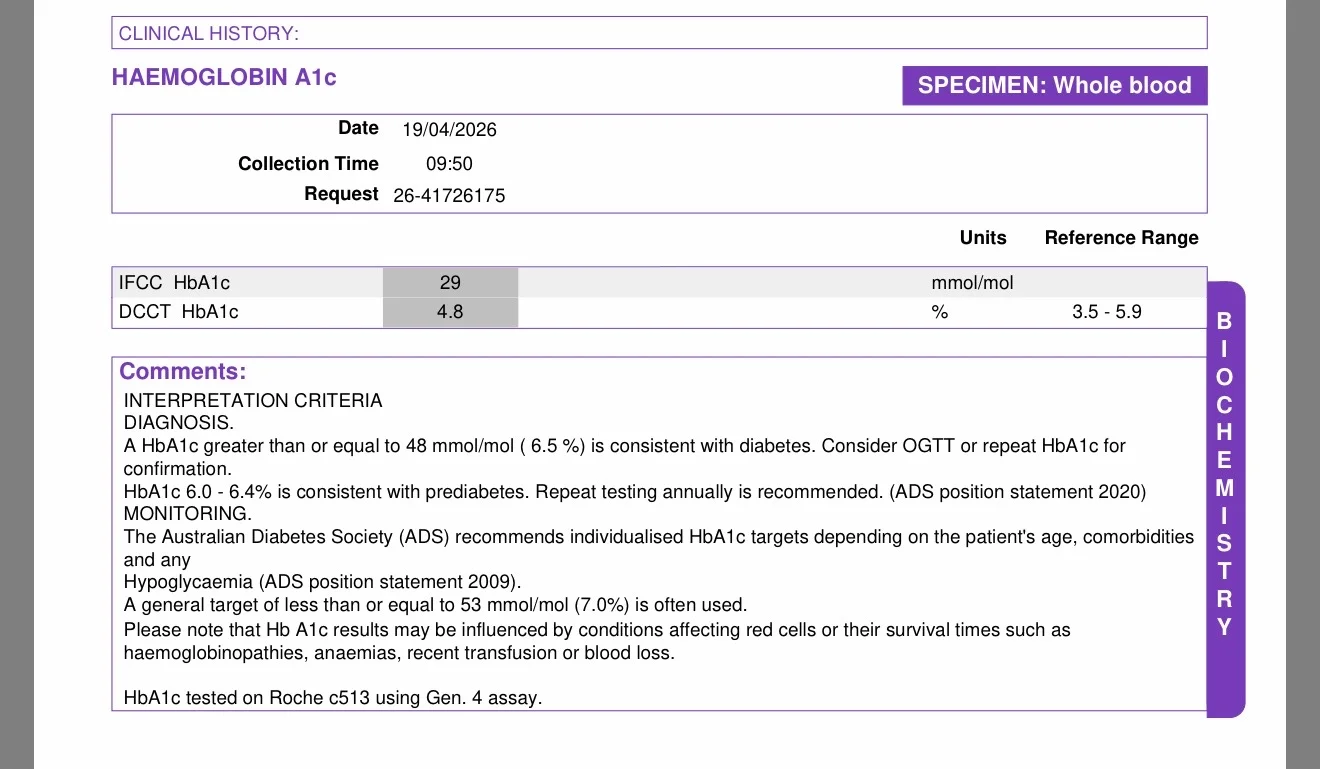
Task: Select the Roche c513 assay note
Action: tap(333, 698)
